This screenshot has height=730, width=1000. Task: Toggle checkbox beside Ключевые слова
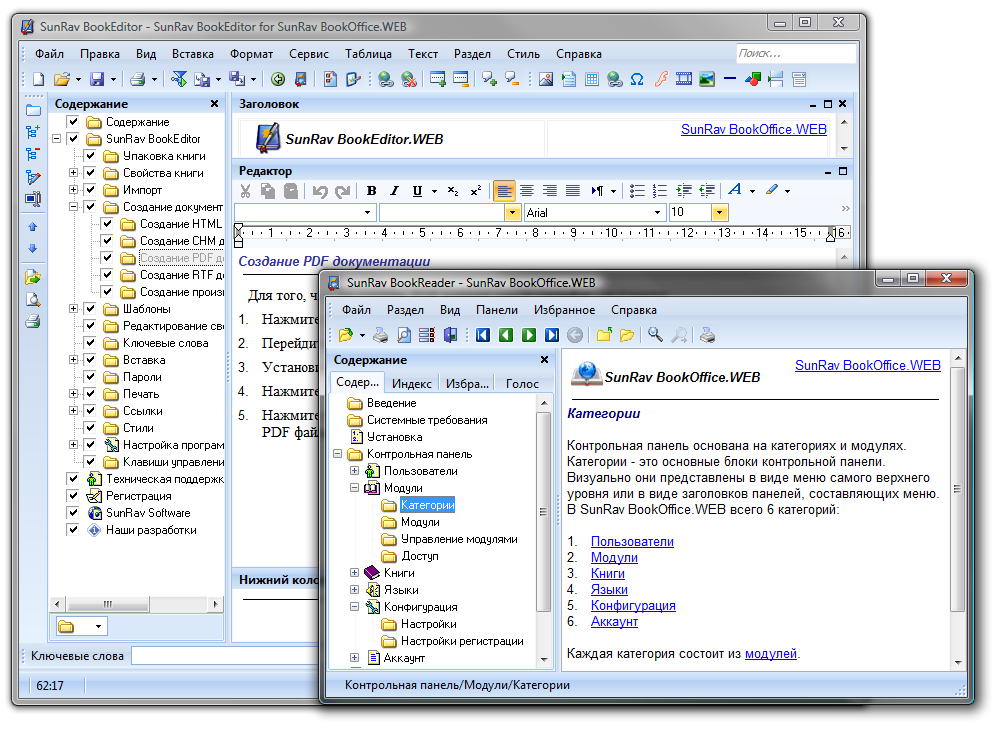(90, 342)
